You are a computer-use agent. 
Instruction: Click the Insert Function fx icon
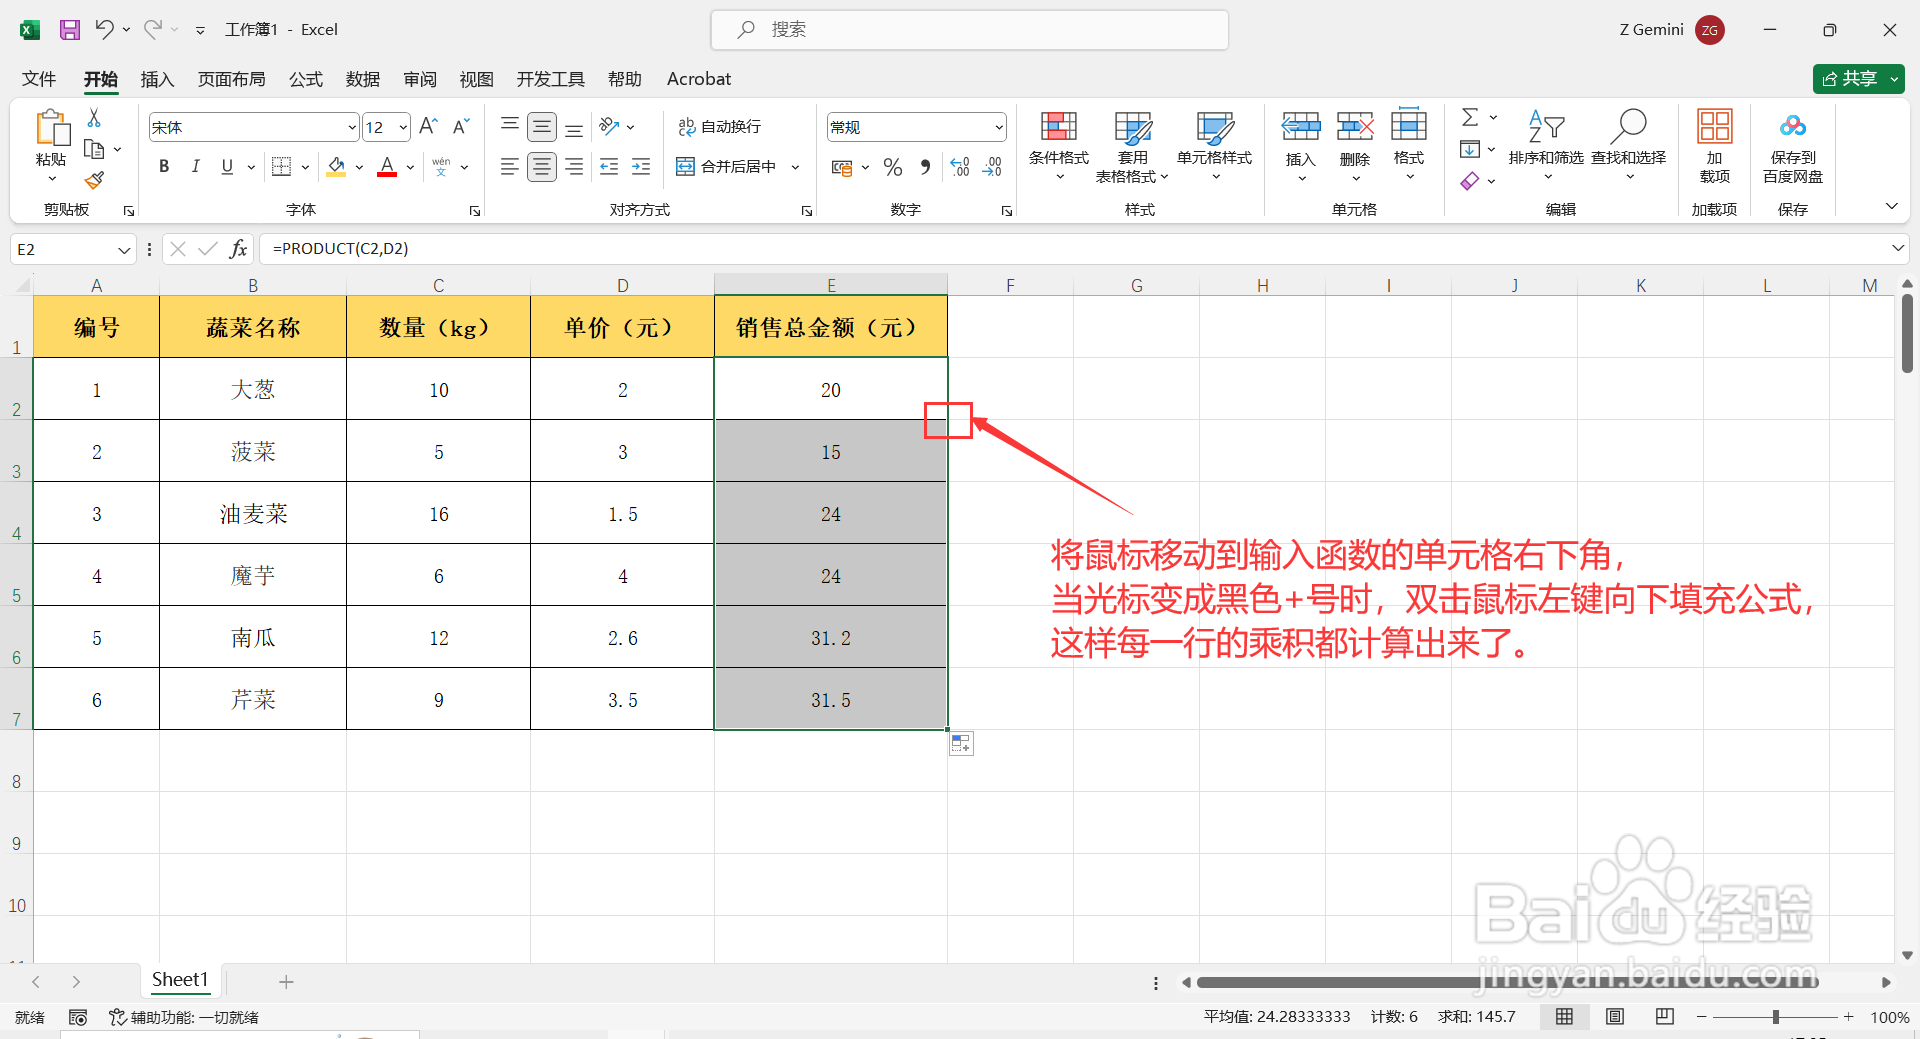238,248
